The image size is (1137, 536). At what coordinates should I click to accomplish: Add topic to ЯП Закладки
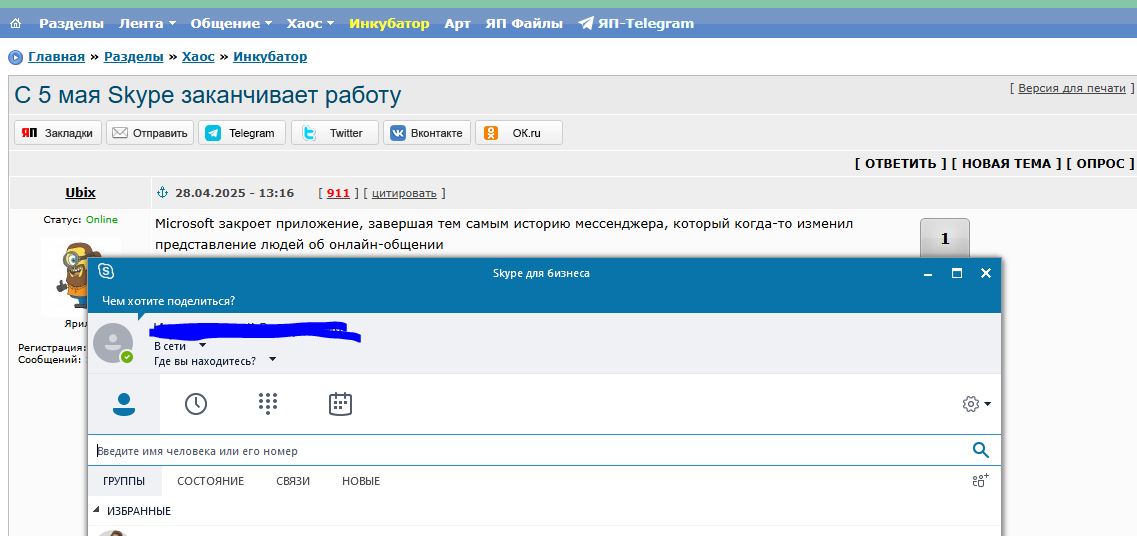58,133
